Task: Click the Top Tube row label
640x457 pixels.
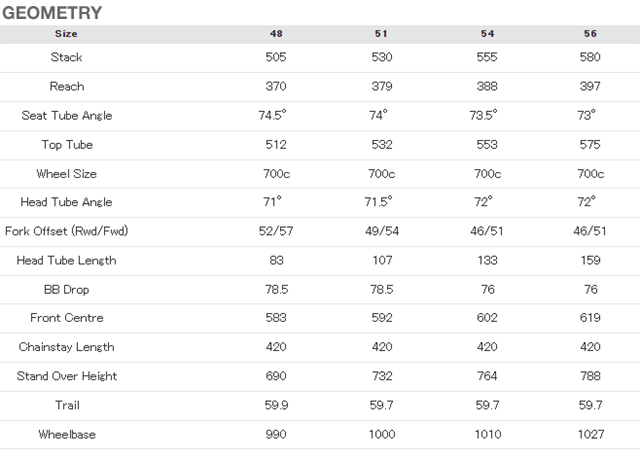Action: pyautogui.click(x=67, y=145)
